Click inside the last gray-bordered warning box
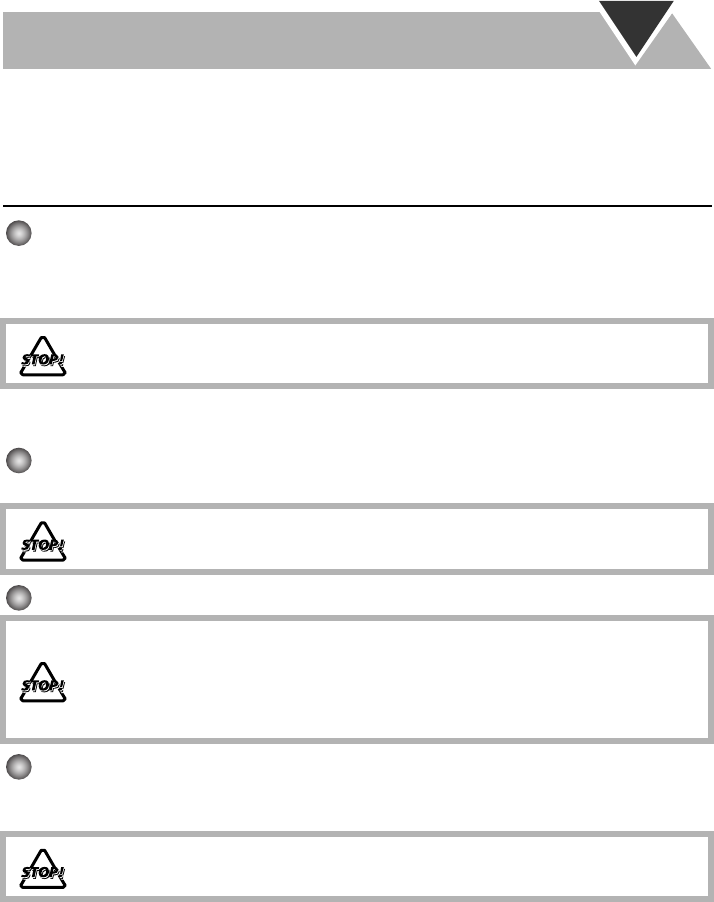Screen dimensions: 714x902 [x=380, y=864]
